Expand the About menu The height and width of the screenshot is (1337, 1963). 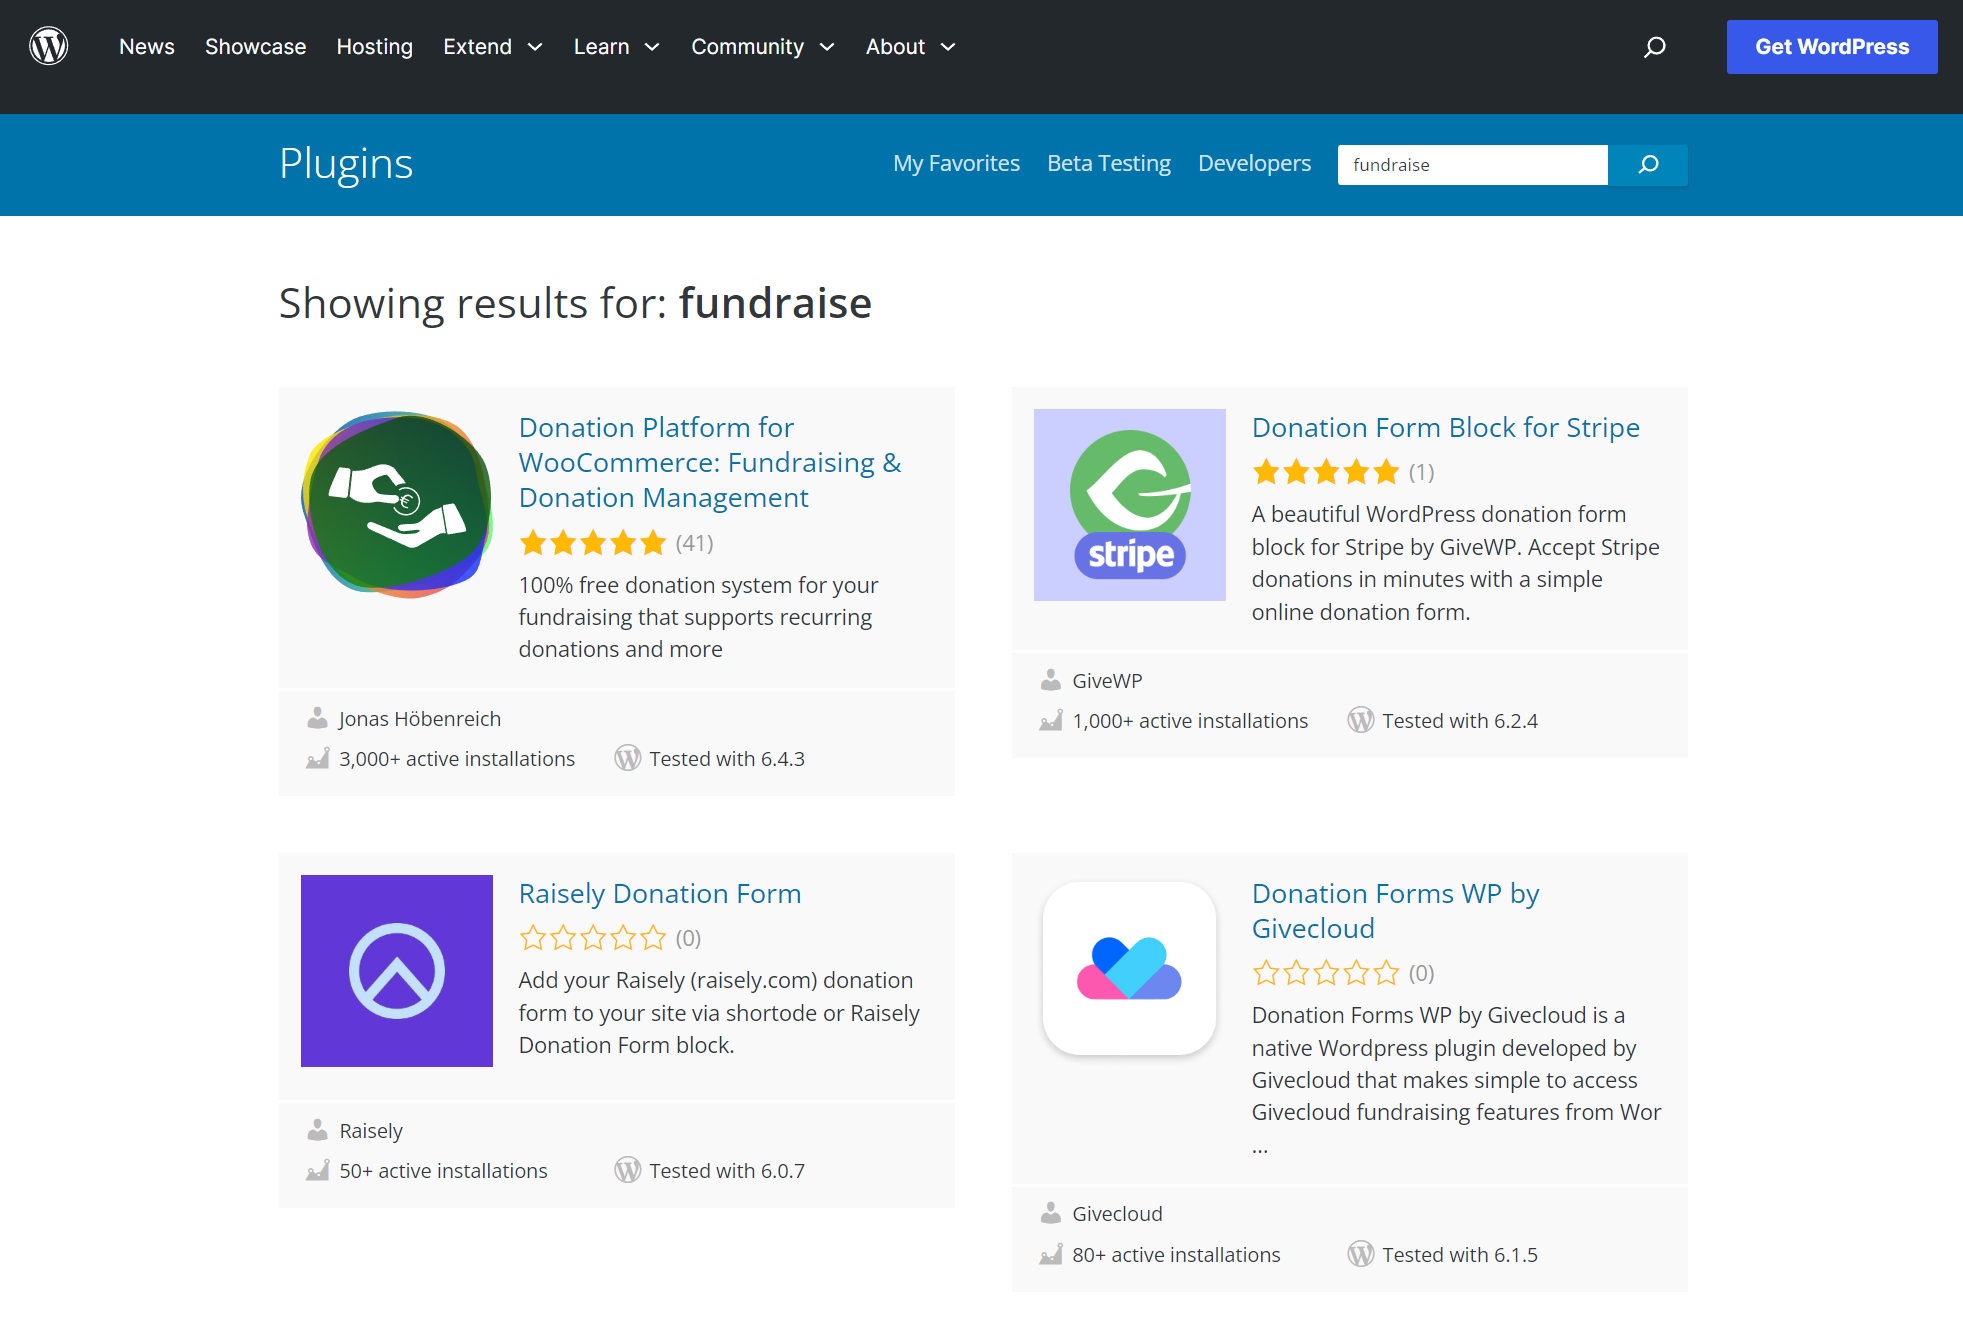911,47
